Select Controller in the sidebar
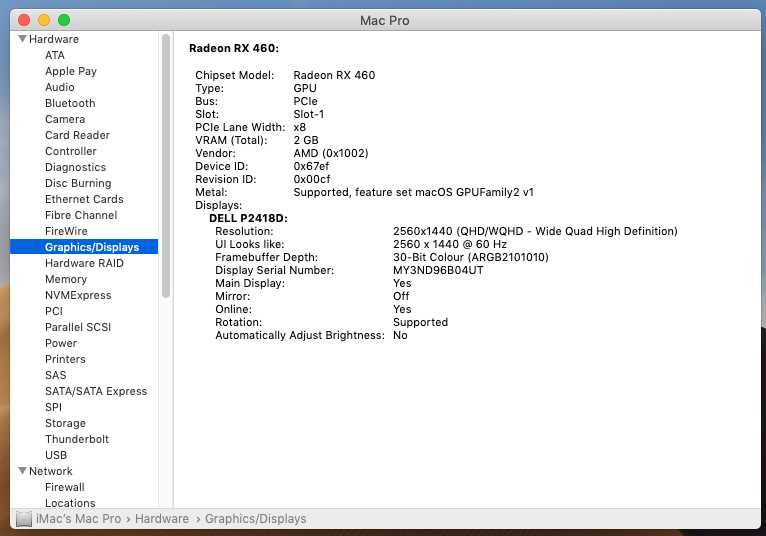This screenshot has height=536, width=766. (x=71, y=151)
